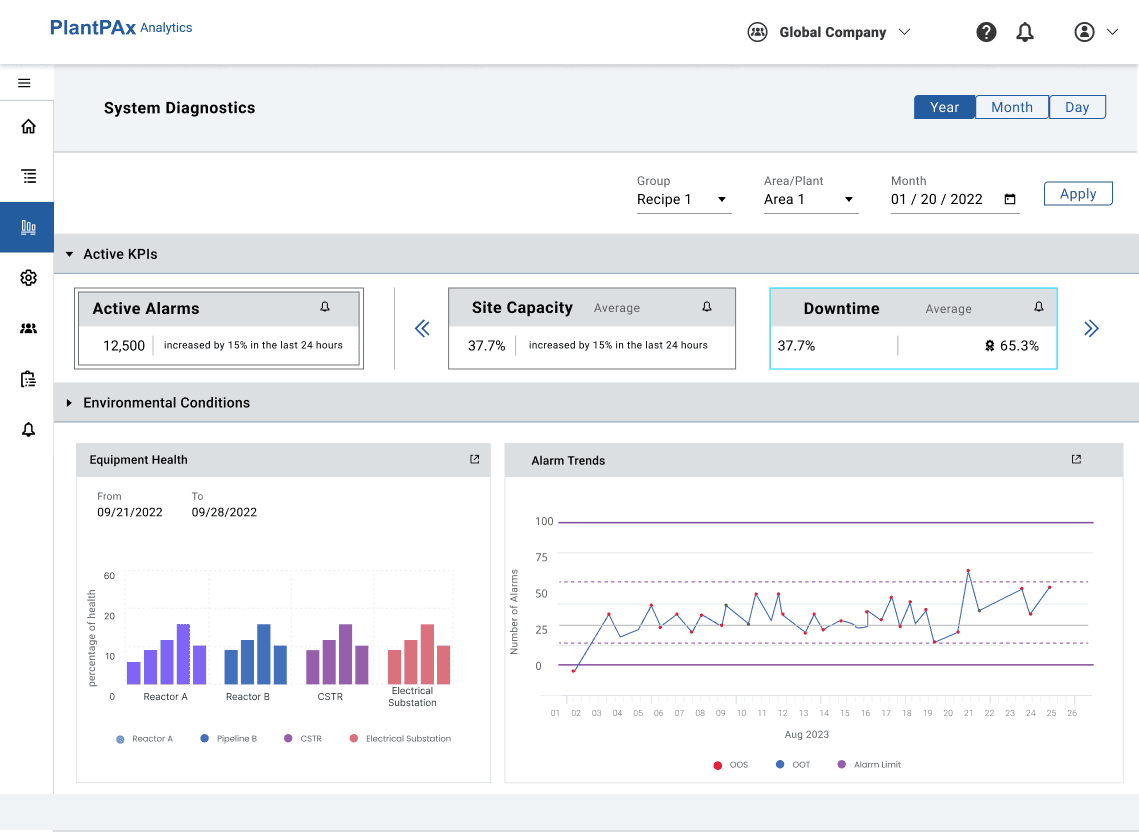
Task: Toggle the Active Alarms bell alert
Action: (x=325, y=307)
